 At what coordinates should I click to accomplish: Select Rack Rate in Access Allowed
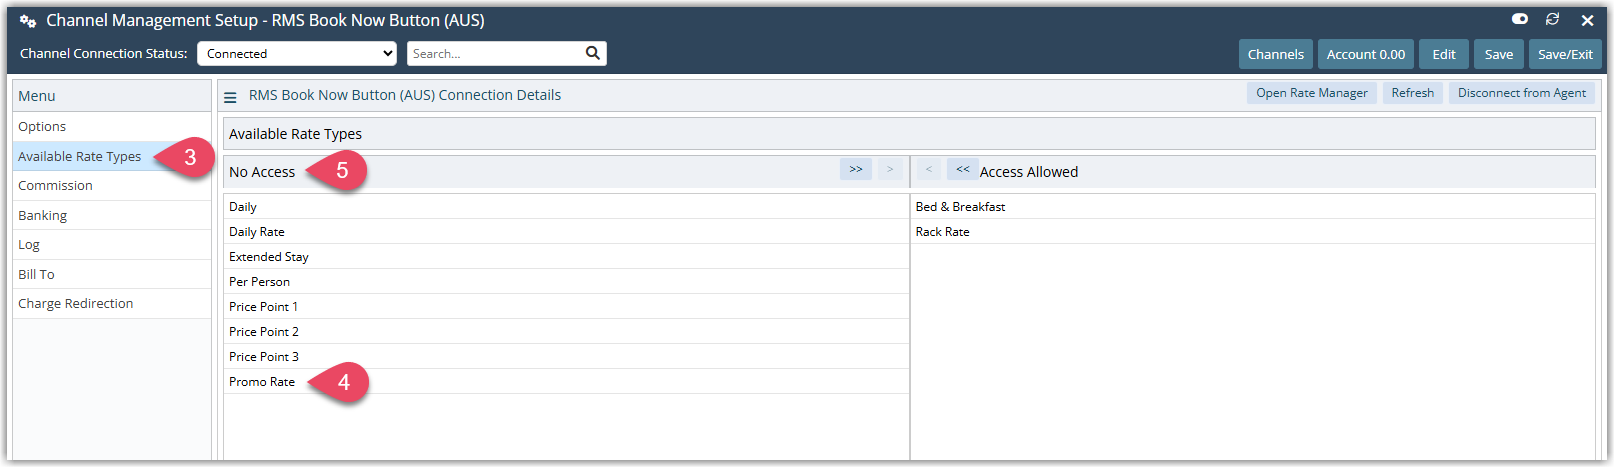pos(1253,232)
